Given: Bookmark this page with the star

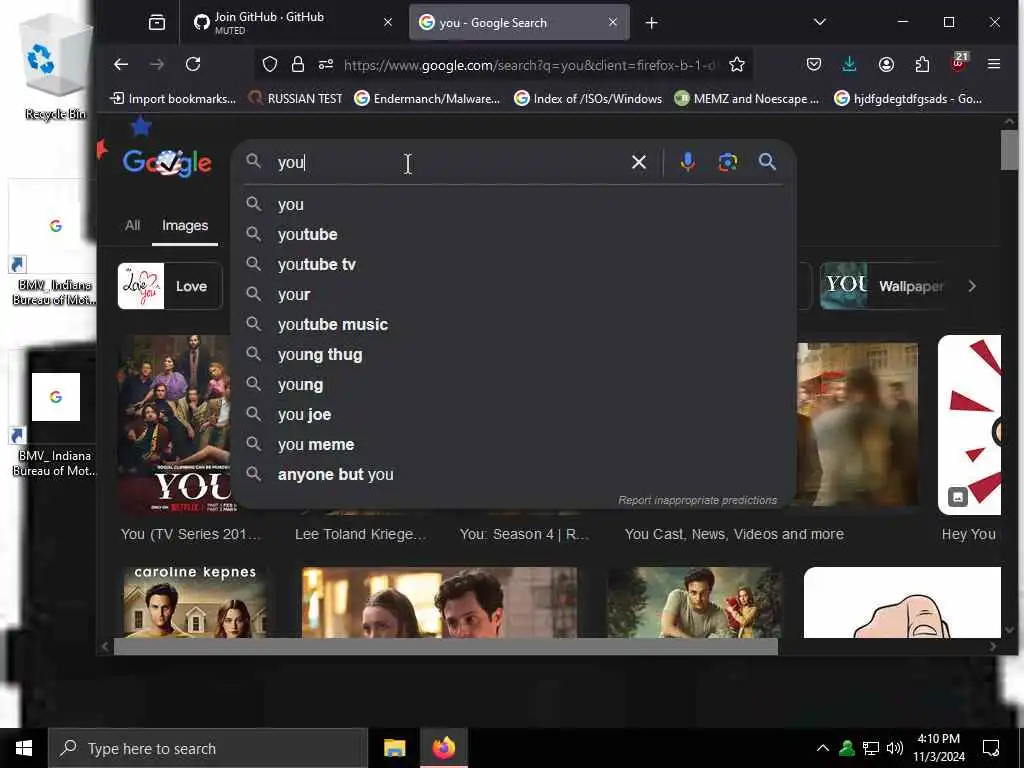Looking at the screenshot, I should tap(737, 64).
